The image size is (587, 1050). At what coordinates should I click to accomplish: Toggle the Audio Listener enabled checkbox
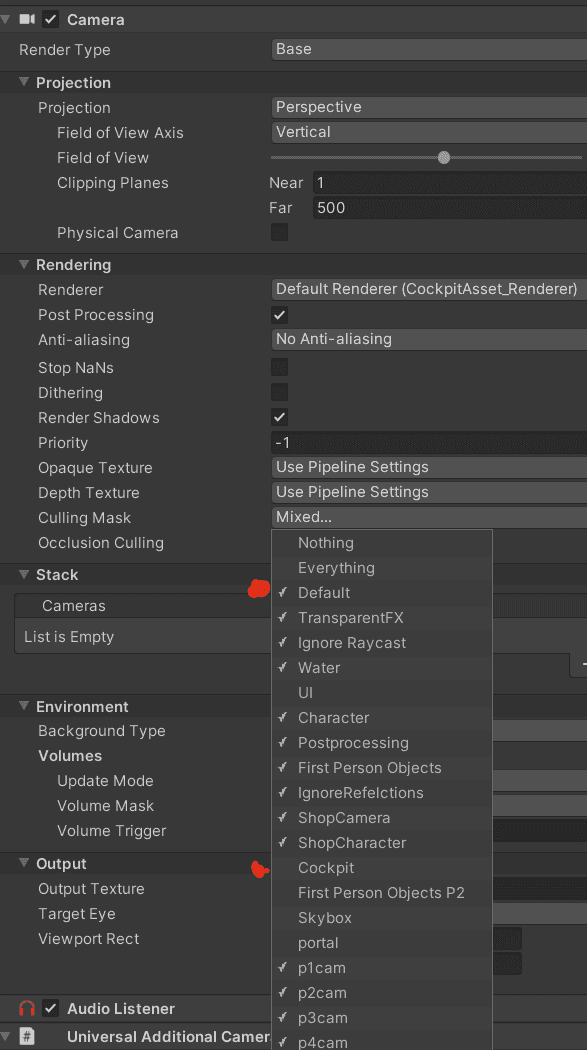(x=51, y=1008)
